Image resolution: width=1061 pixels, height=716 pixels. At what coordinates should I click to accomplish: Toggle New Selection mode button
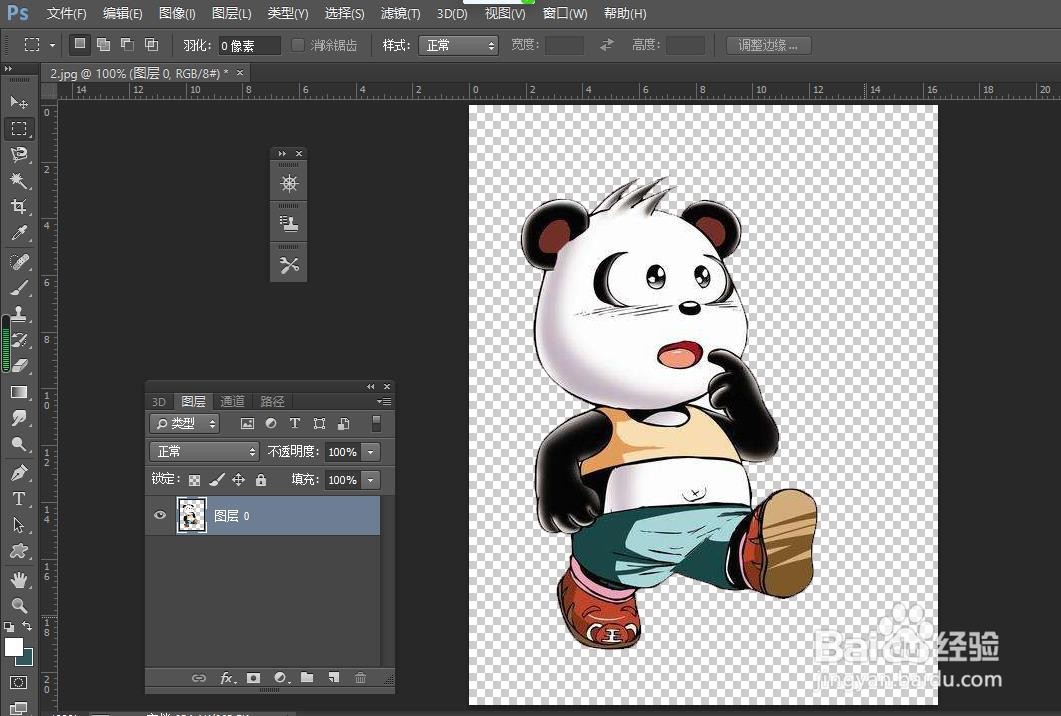[80, 44]
